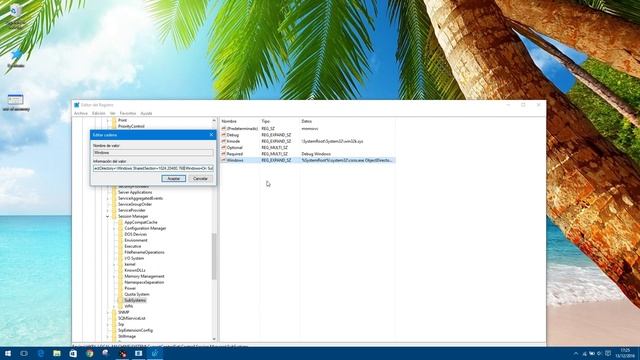Click Aceptar in the Editar cadena dialog
Viewport: 640px width, 360px height.
point(173,179)
